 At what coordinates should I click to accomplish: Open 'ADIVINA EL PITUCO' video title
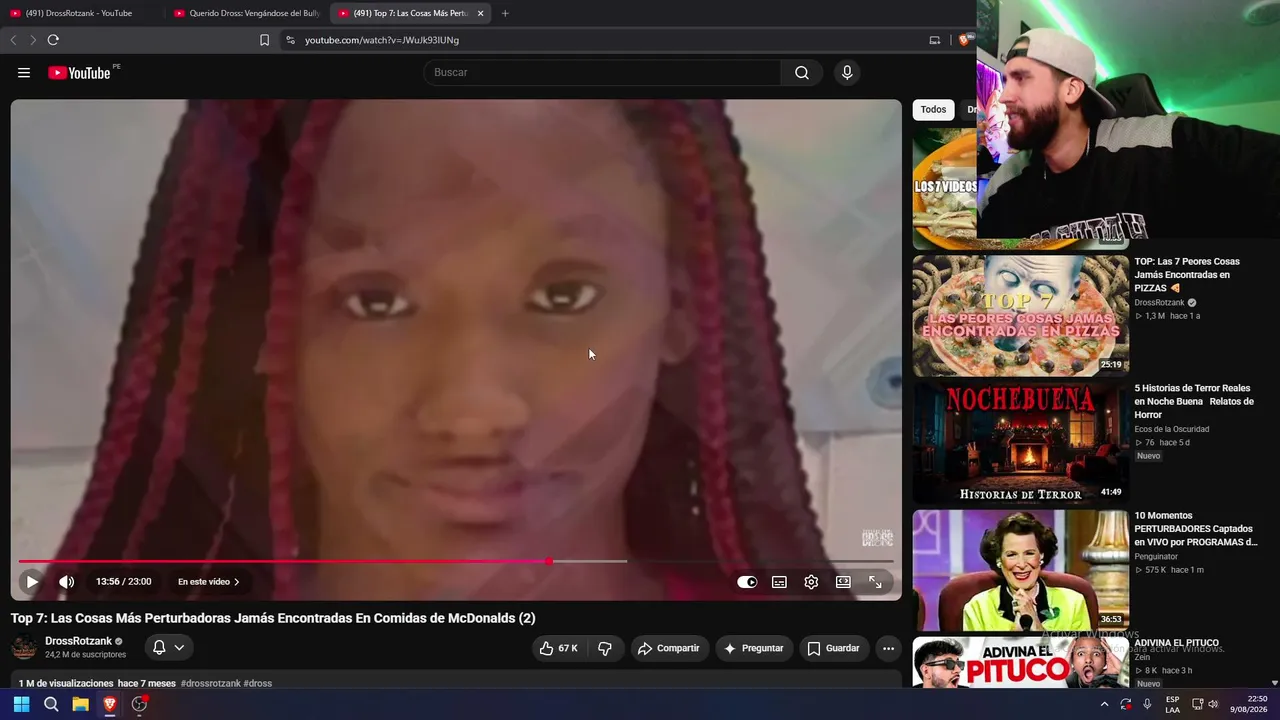(x=1176, y=643)
